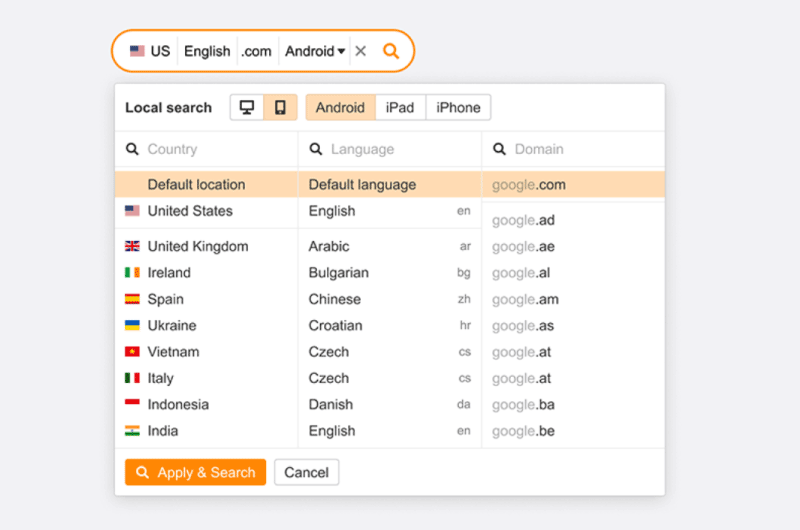Viewport: 800px width, 530px height.
Task: Click the Spain flag icon
Action: point(132,299)
